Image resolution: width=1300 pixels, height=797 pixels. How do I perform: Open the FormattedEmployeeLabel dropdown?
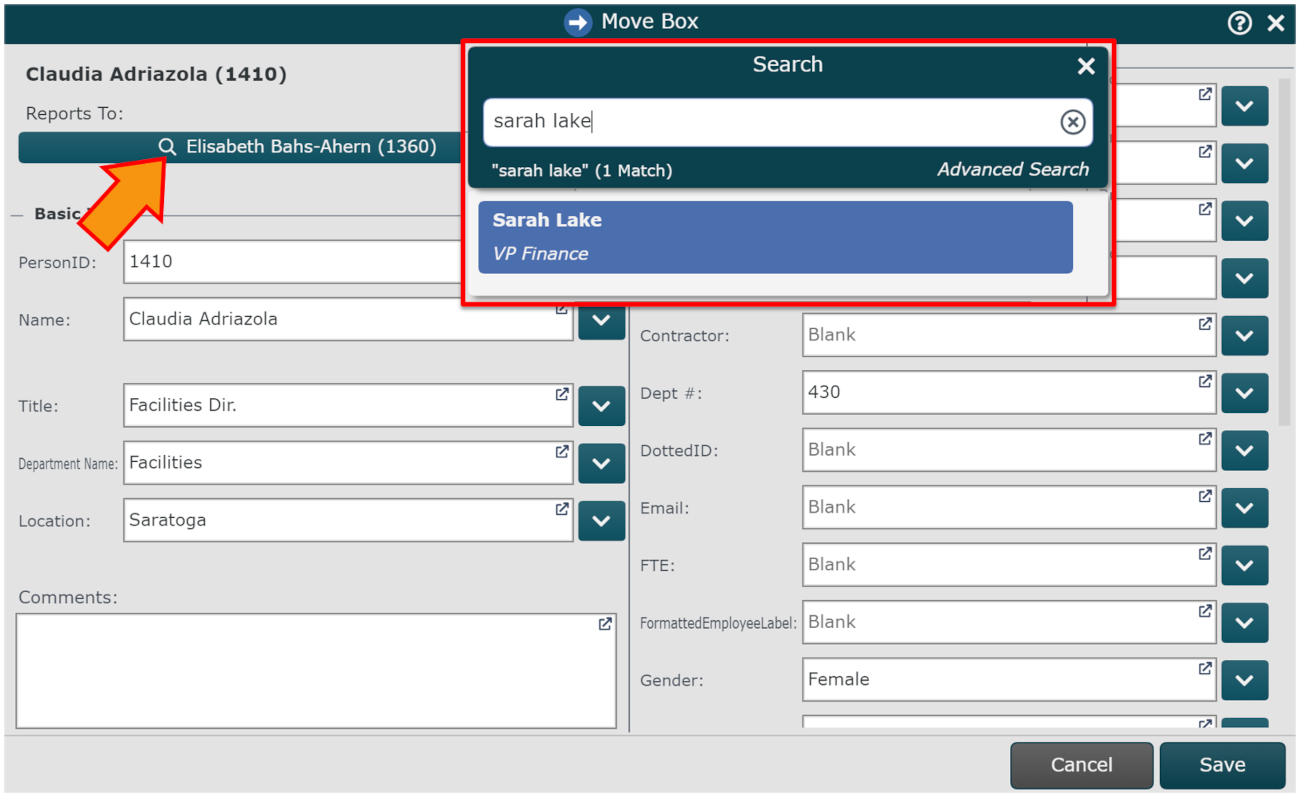(x=1244, y=623)
